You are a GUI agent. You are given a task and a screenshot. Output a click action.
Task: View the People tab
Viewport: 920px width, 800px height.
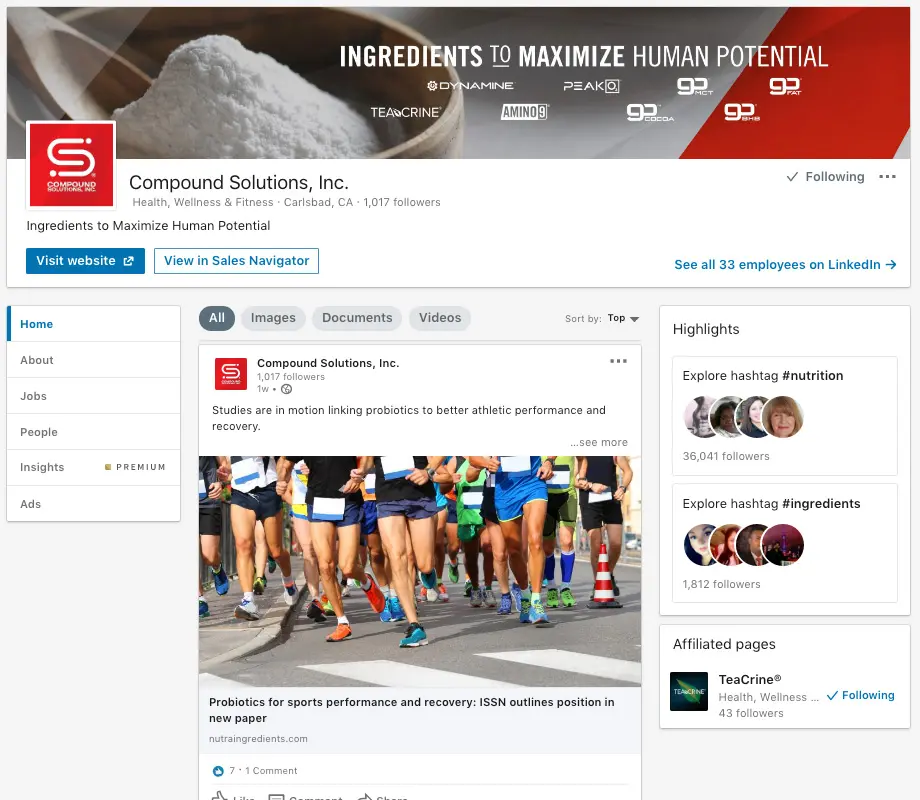(x=93, y=432)
